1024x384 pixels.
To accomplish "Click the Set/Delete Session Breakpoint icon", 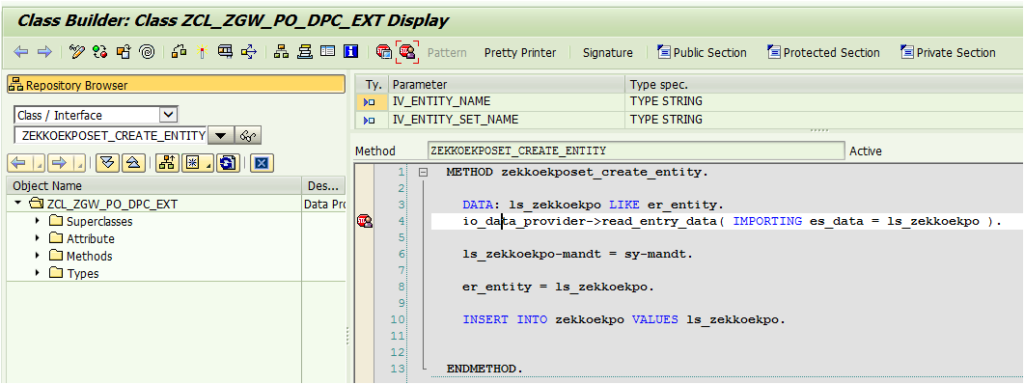I will coord(384,53).
